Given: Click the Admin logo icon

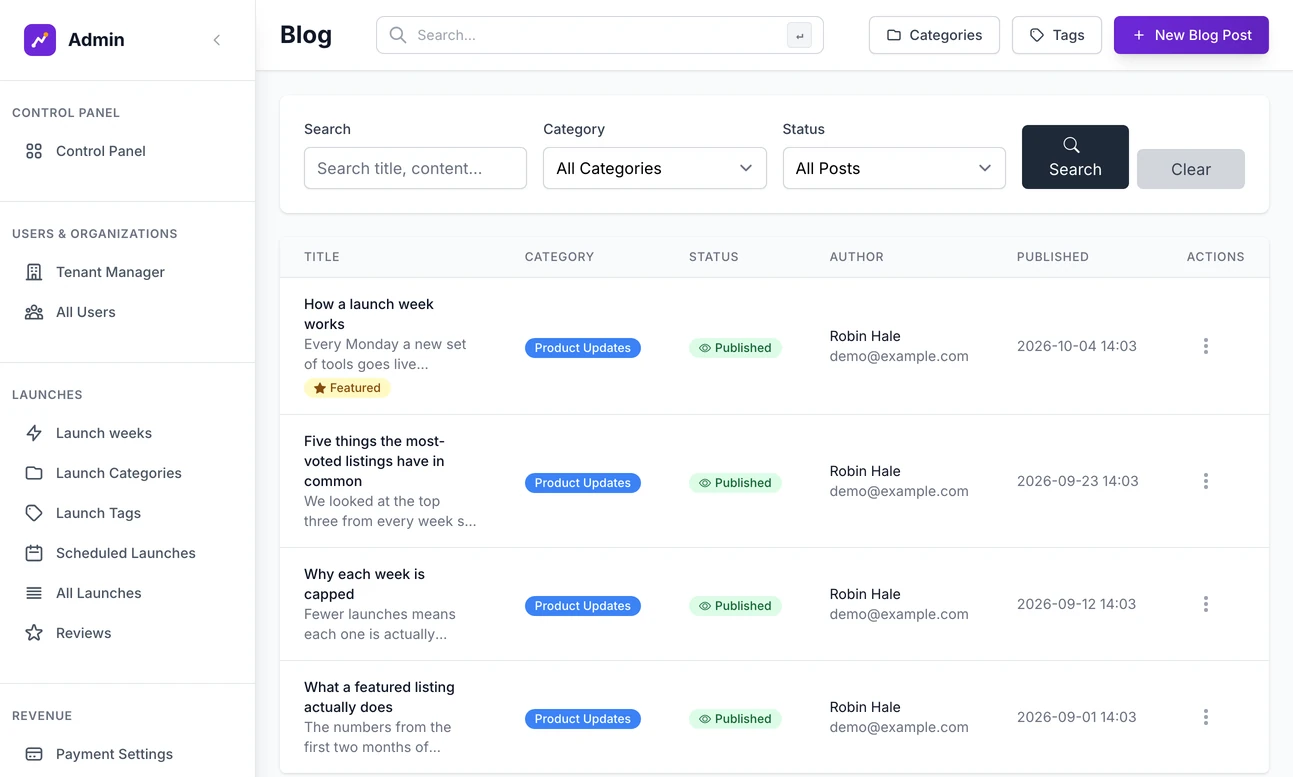Looking at the screenshot, I should [40, 40].
